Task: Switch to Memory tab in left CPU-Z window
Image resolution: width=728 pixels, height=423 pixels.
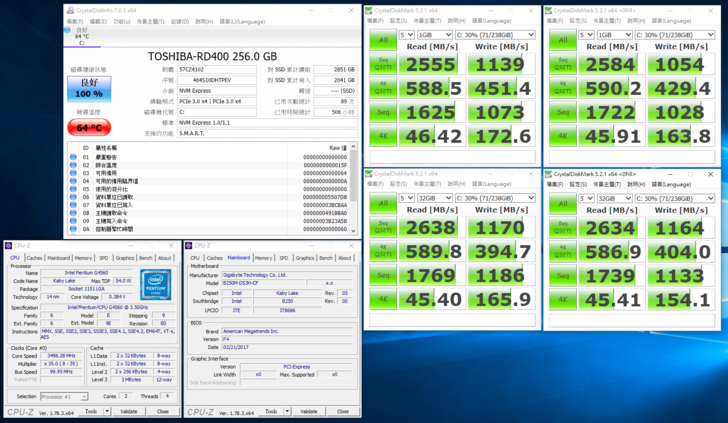Action: (x=84, y=258)
